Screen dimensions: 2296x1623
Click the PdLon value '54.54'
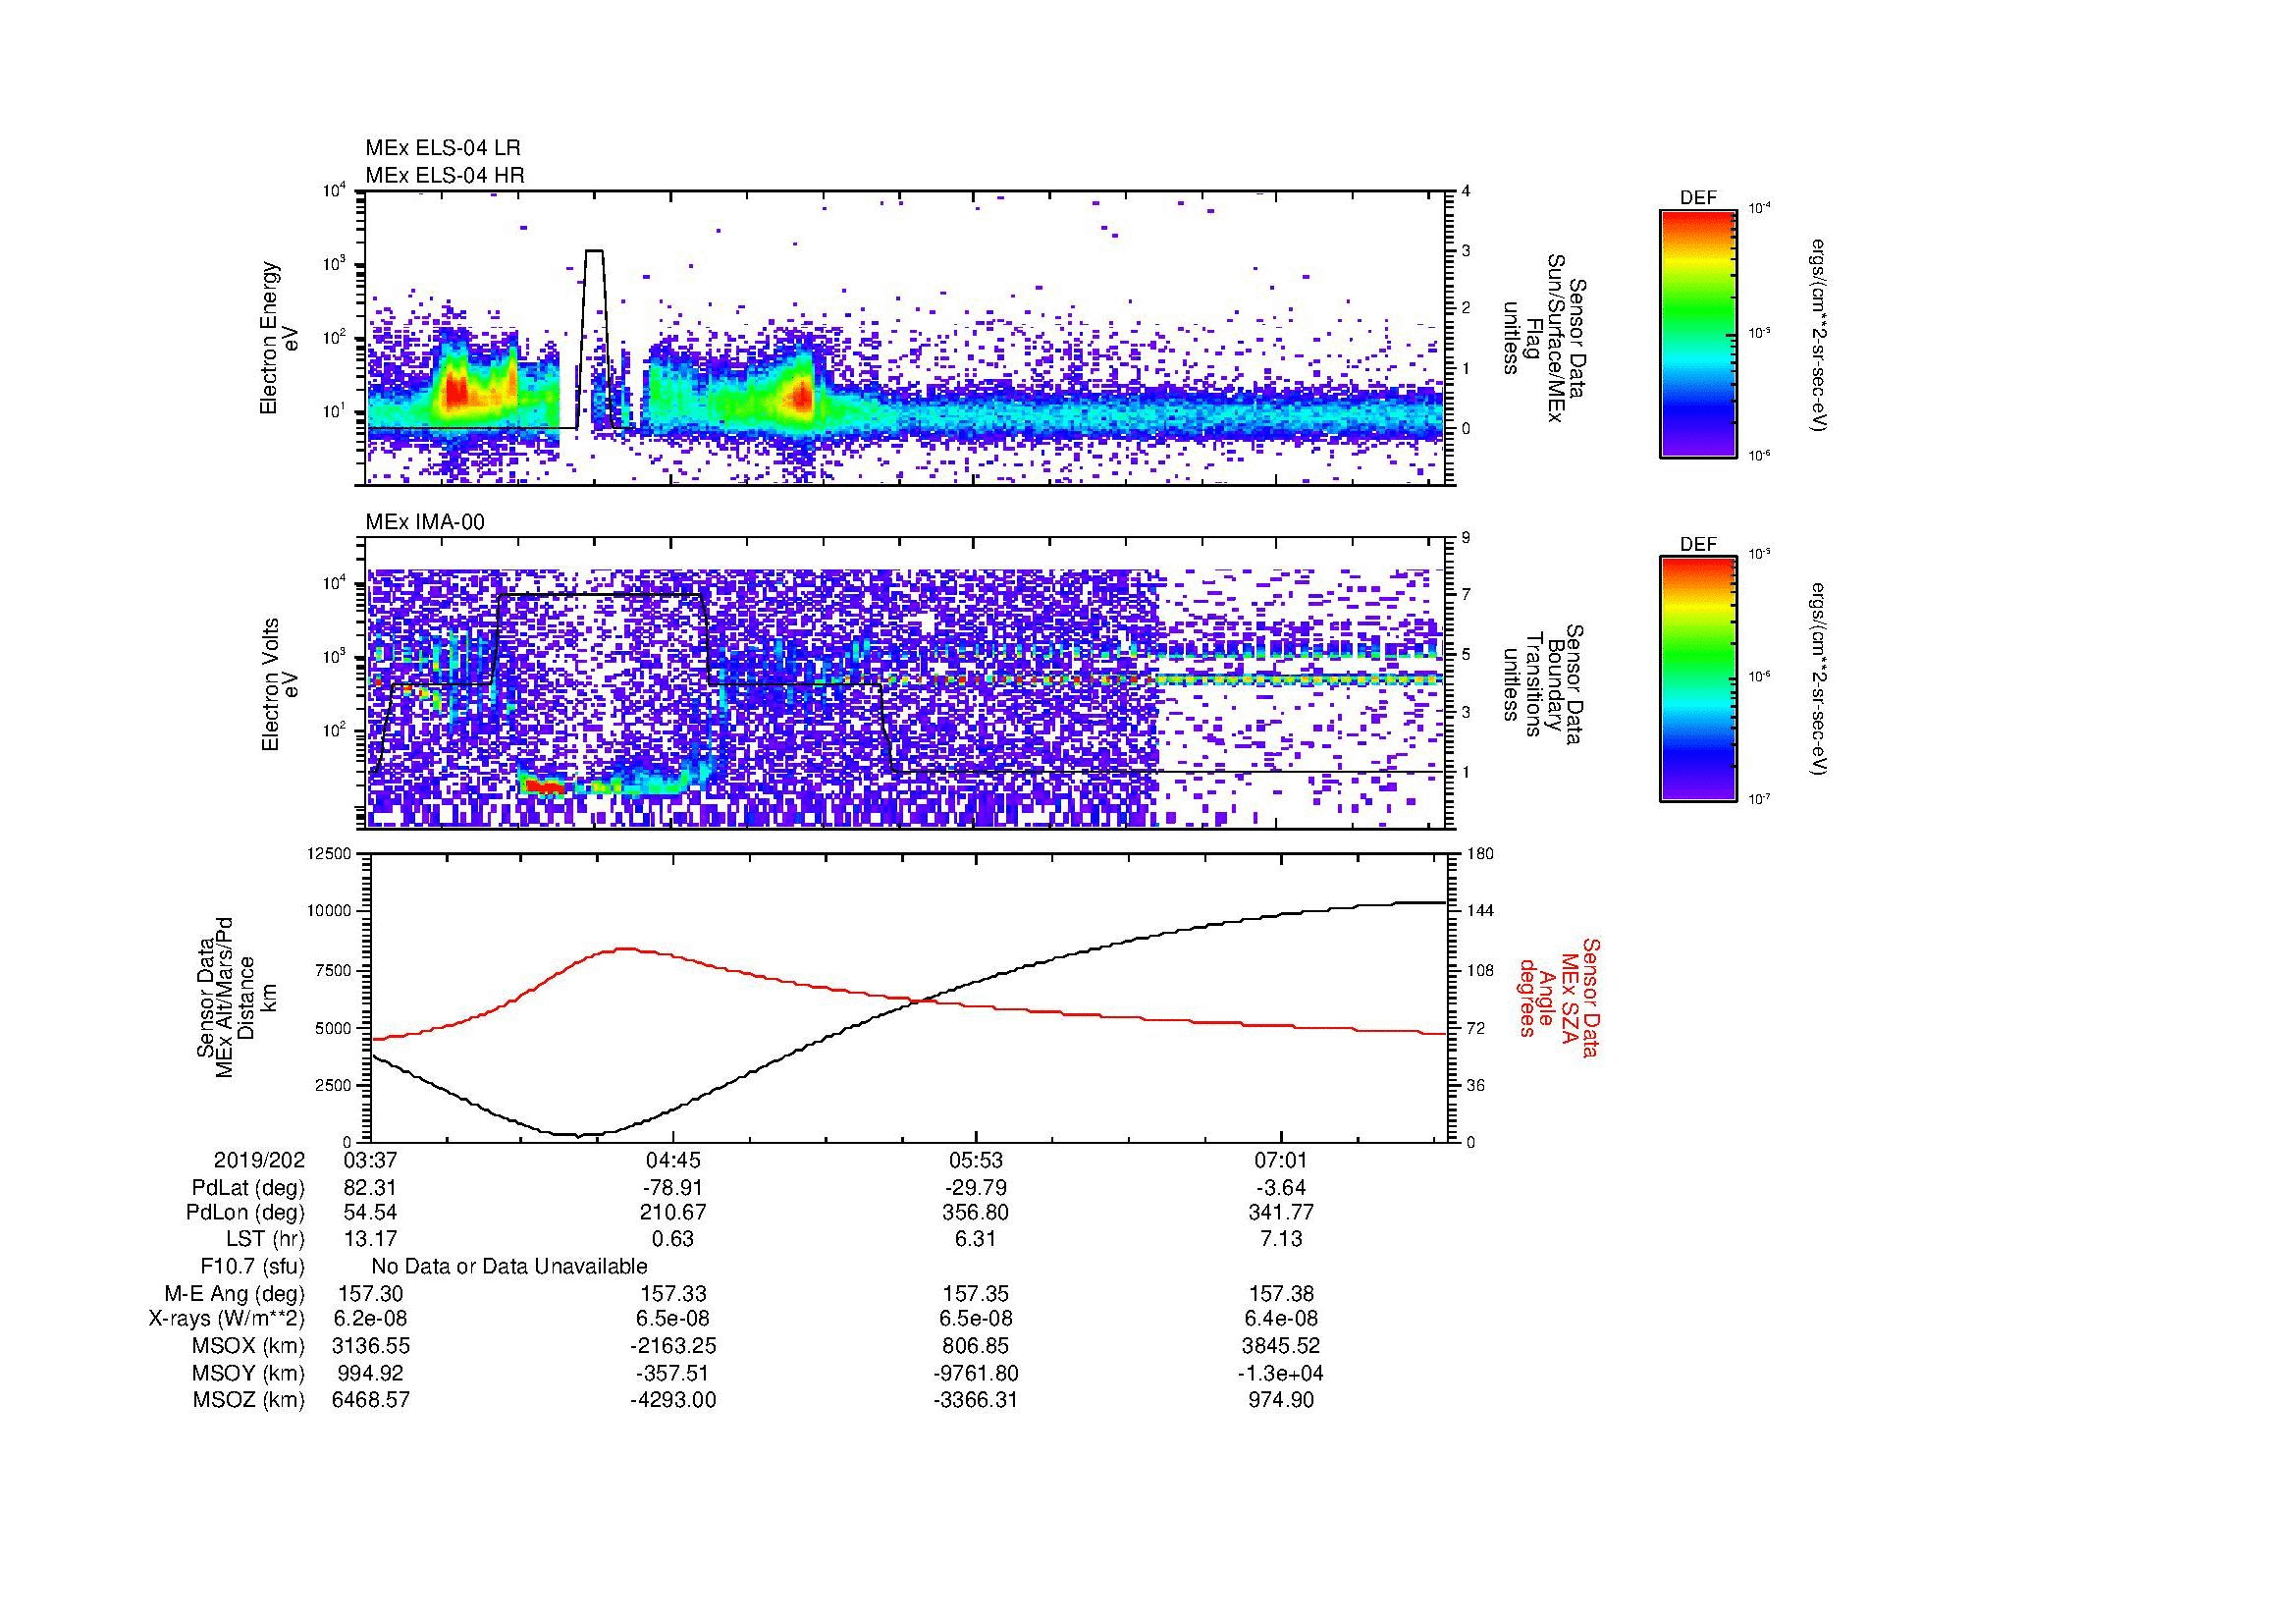370,1213
